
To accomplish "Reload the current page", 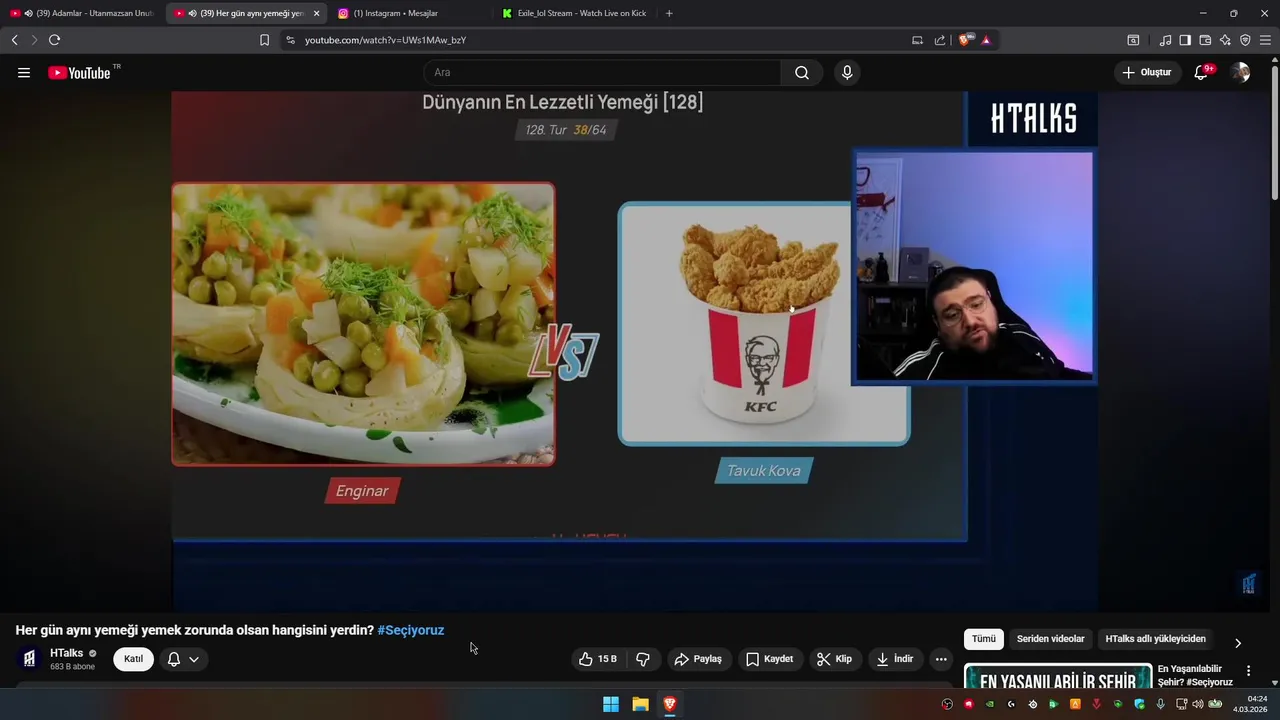I will (x=54, y=40).
